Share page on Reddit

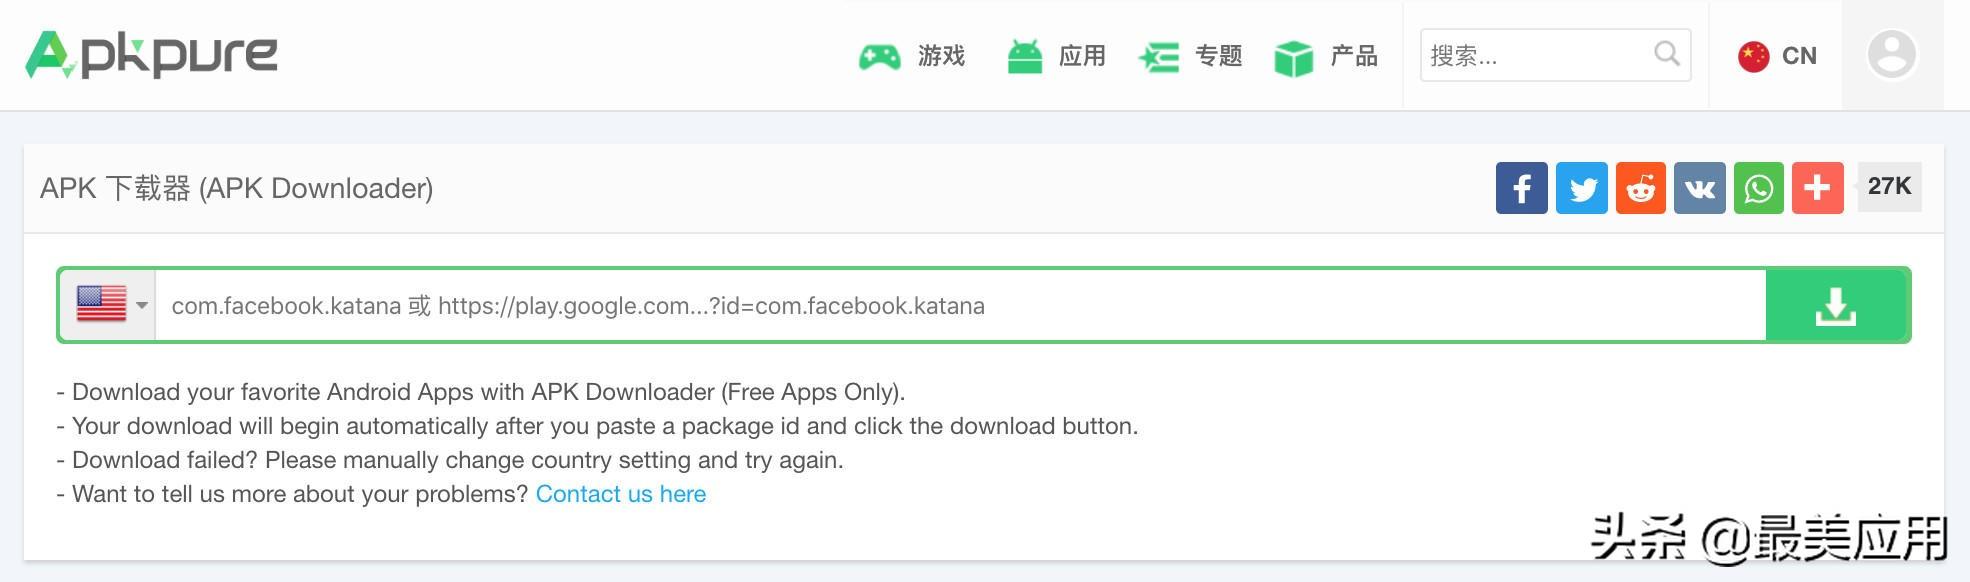(x=1640, y=188)
